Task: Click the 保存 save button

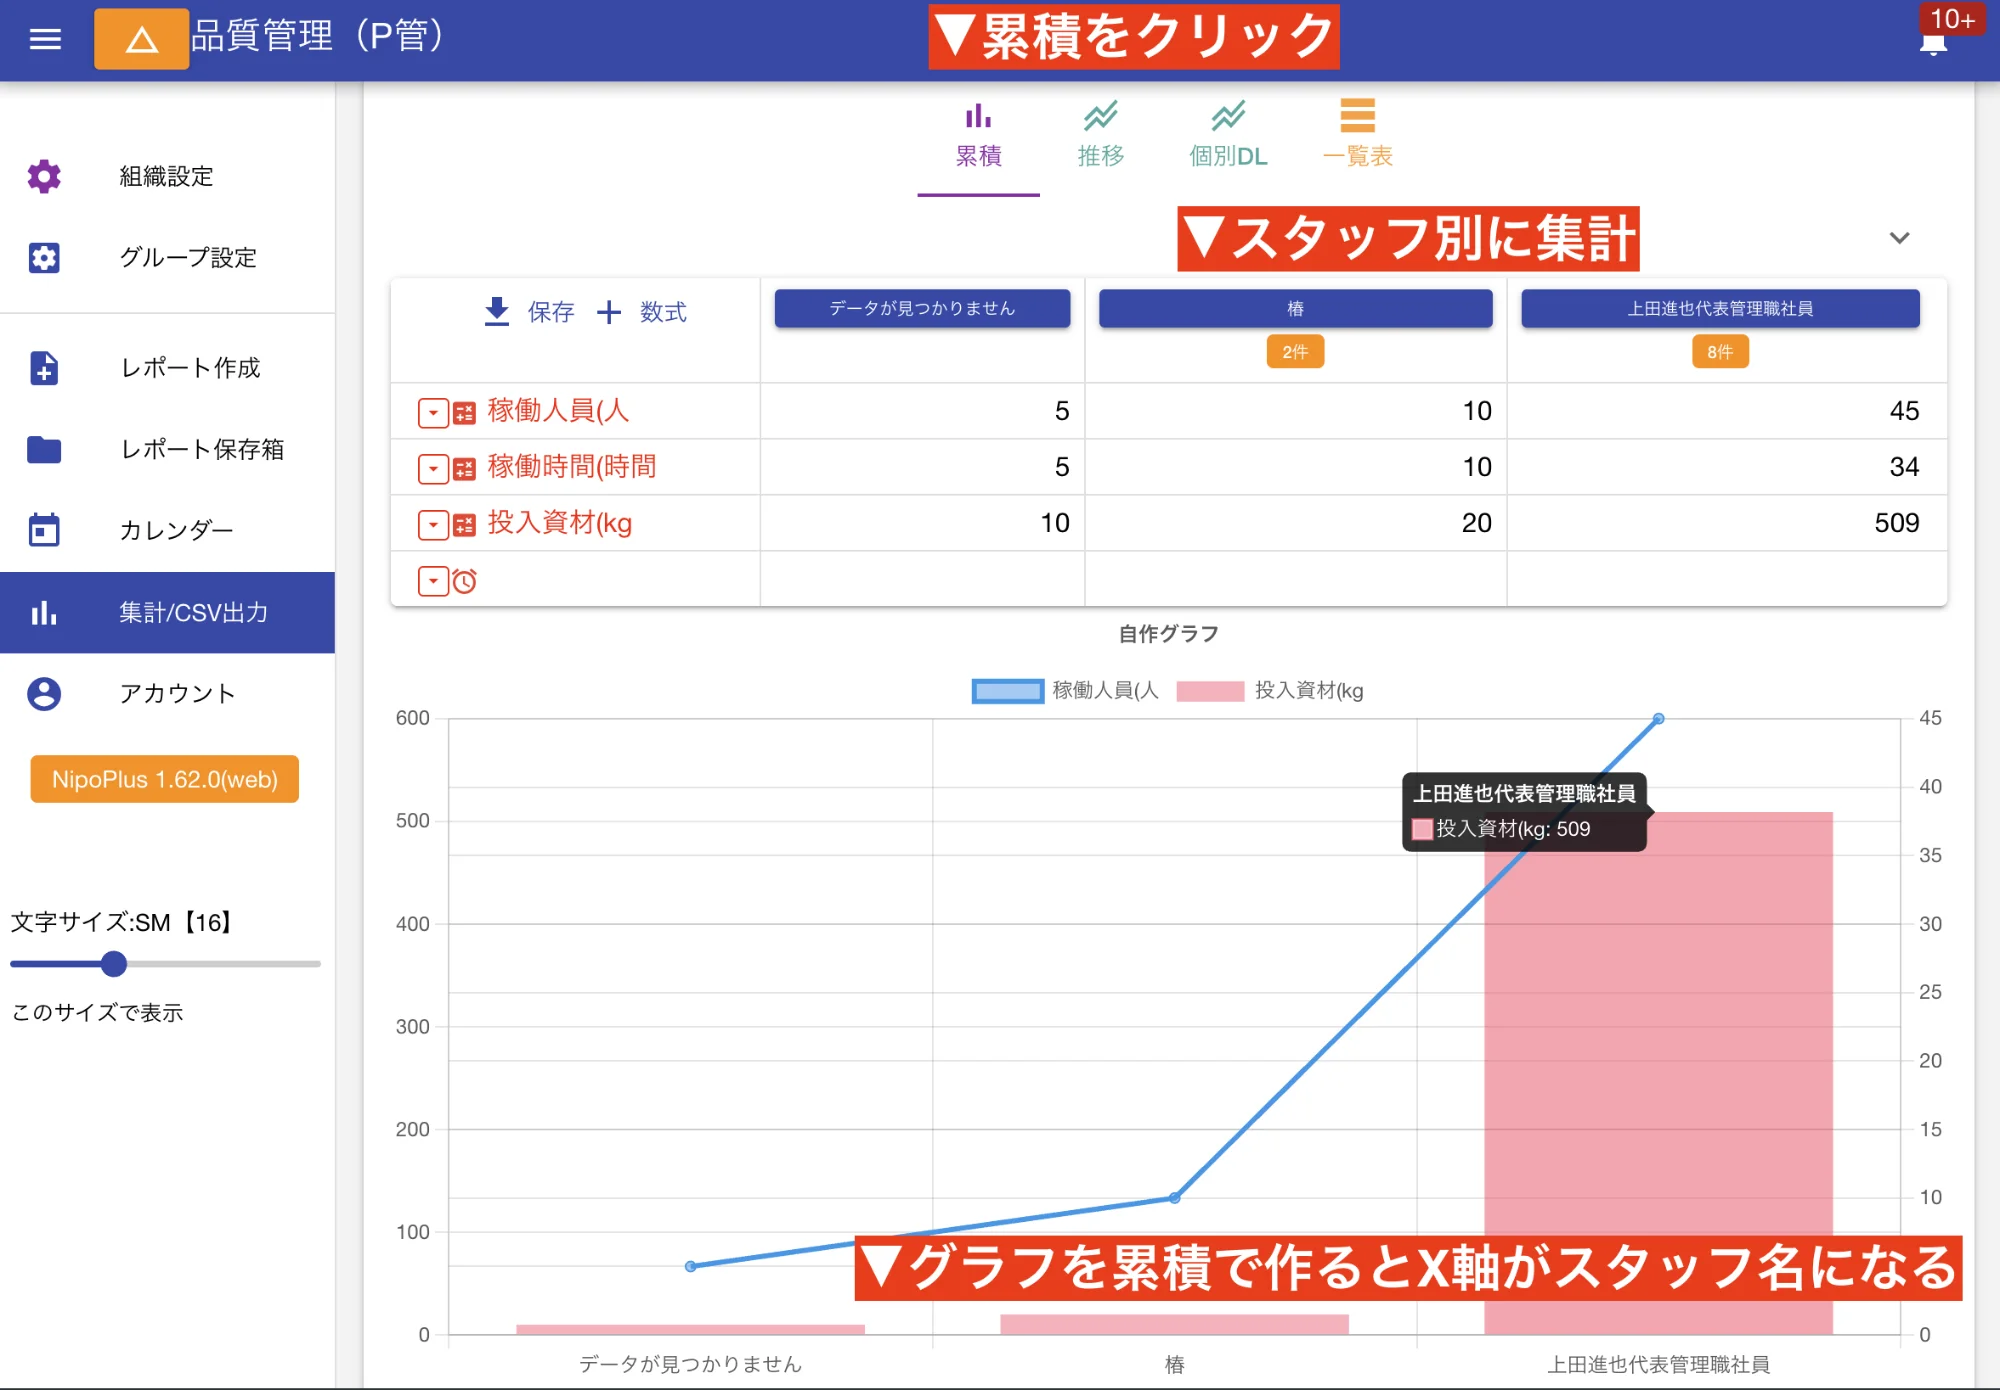Action: pos(530,311)
